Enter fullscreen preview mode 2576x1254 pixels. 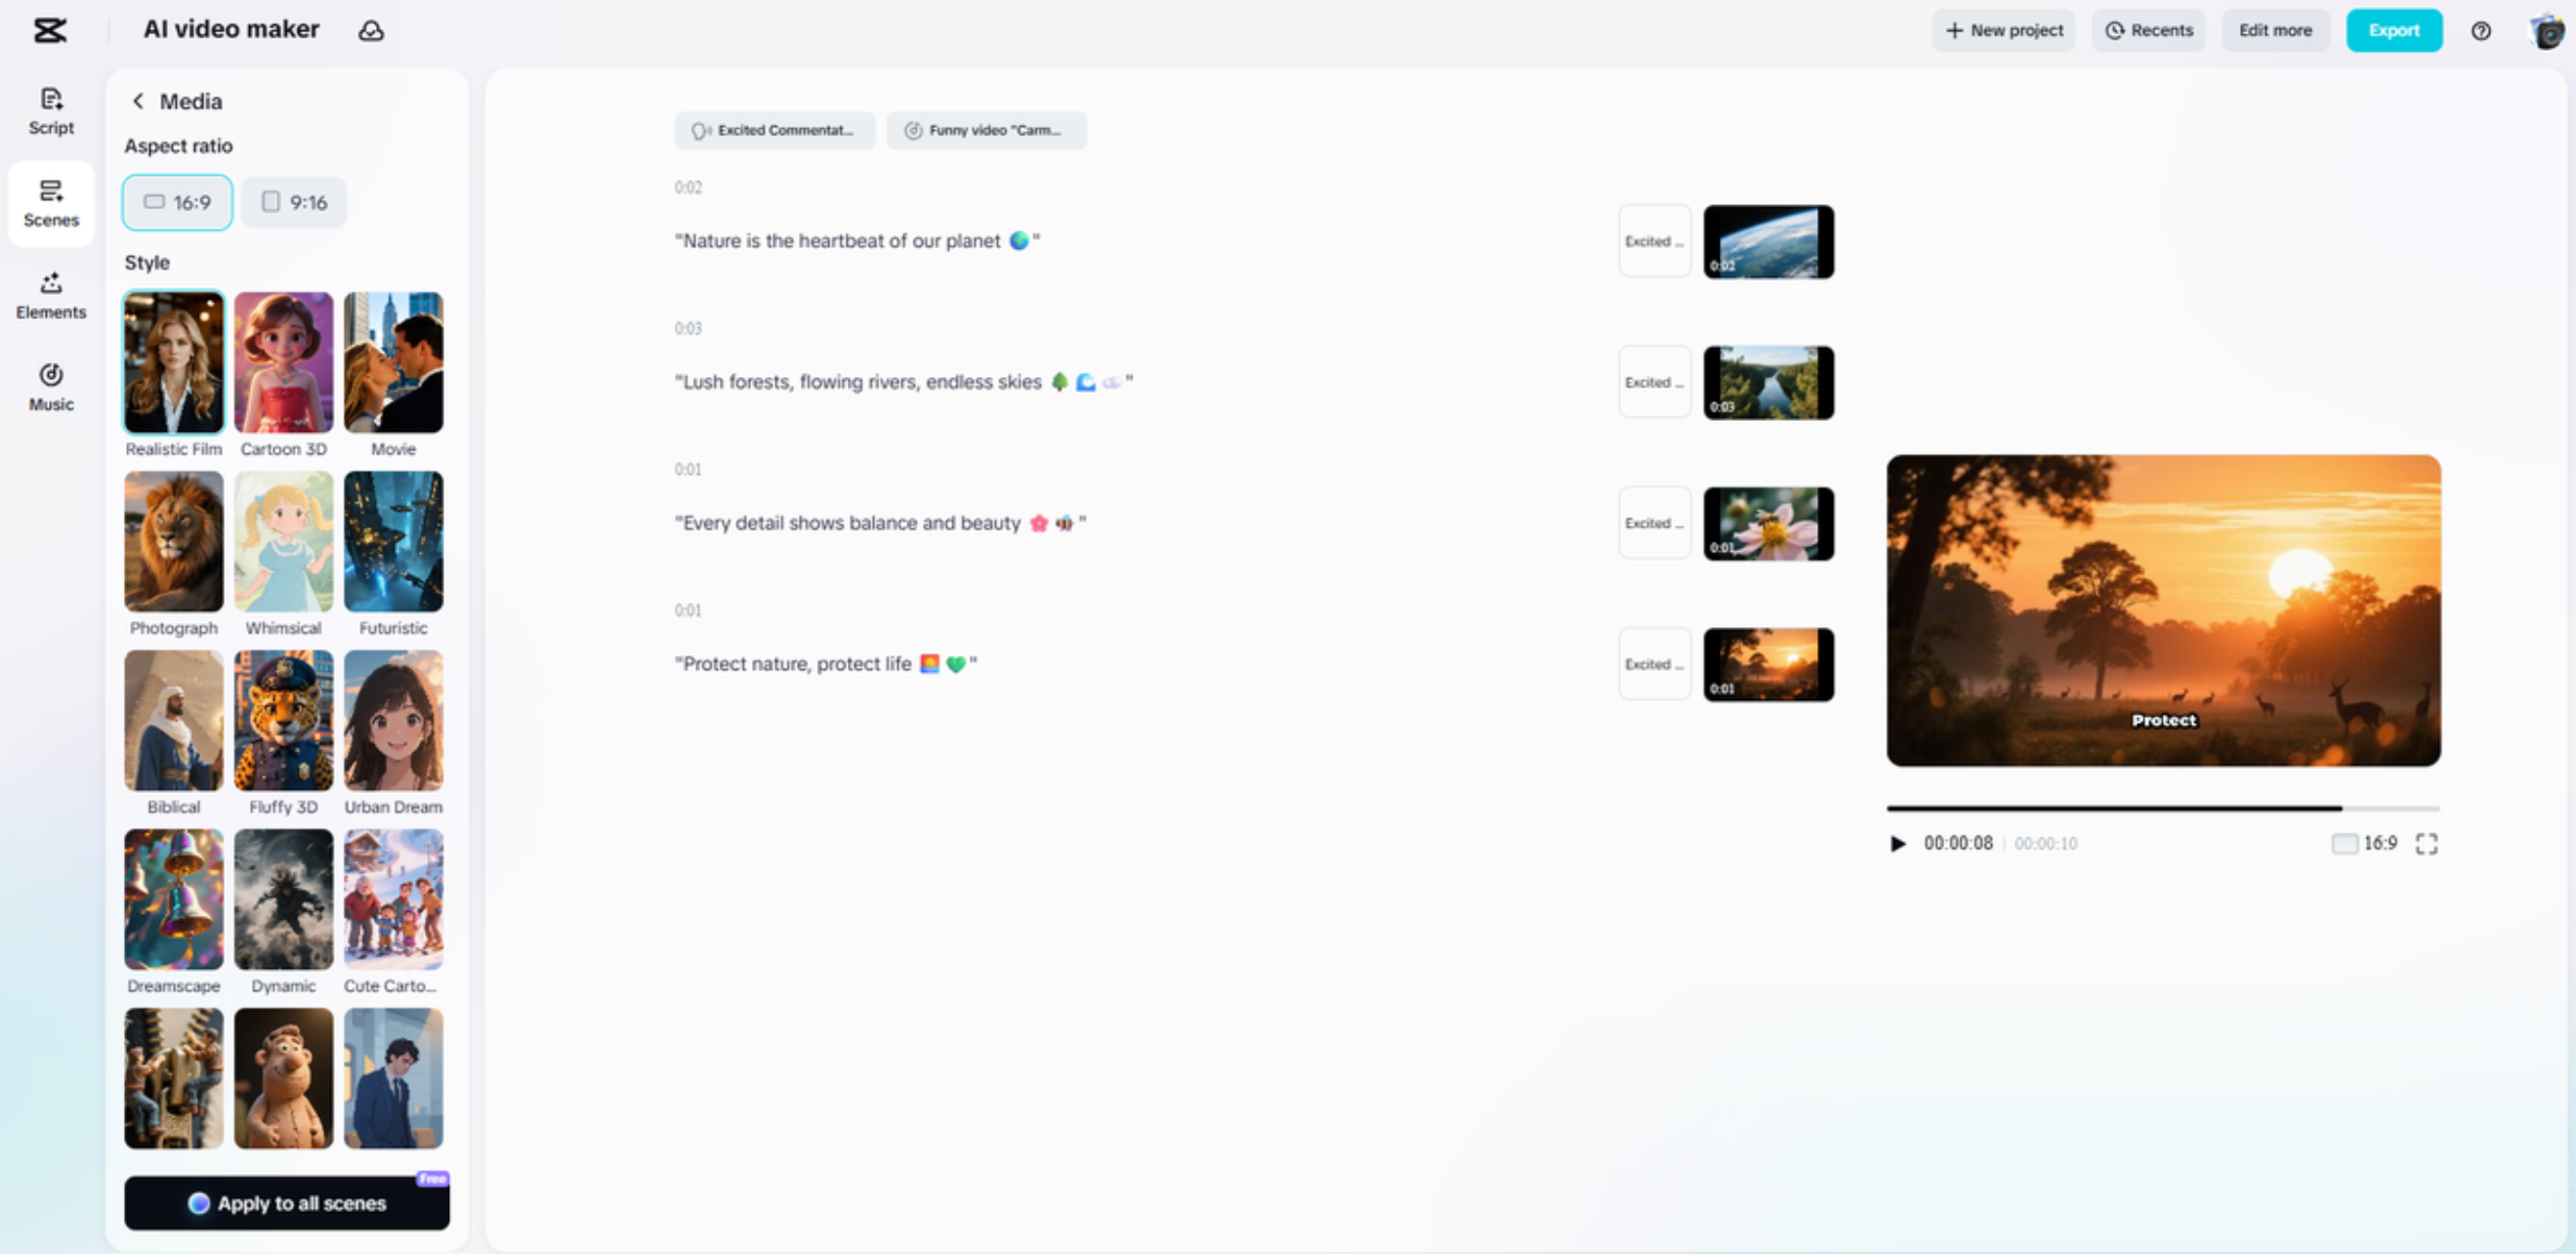(2426, 844)
